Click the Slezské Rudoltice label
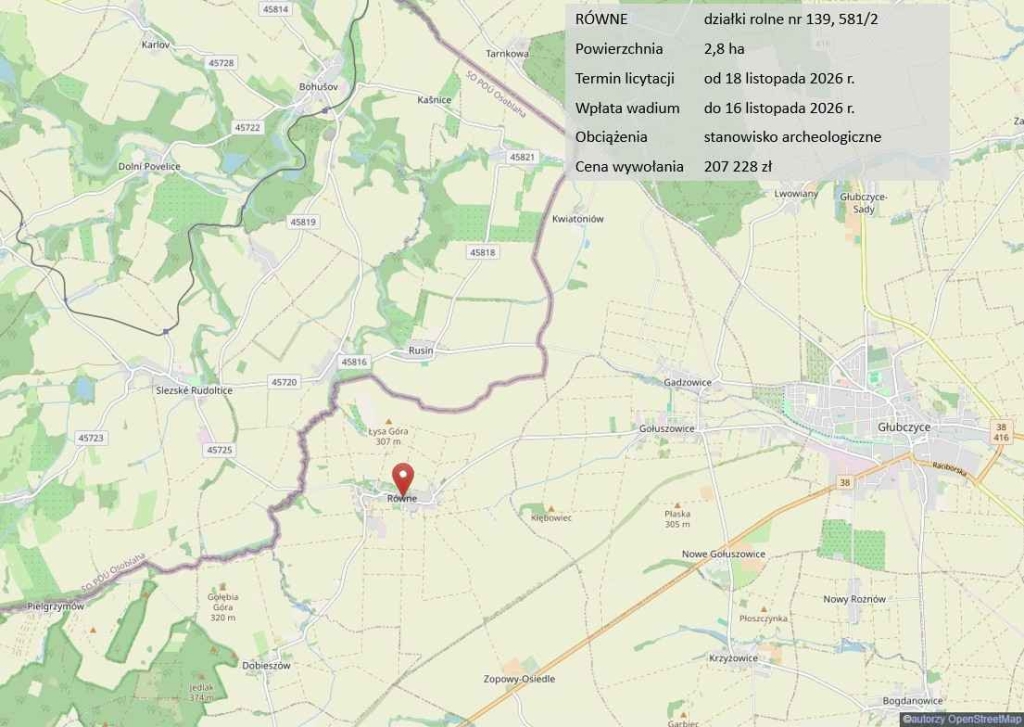Screen dimensions: 1024x727 click(194, 390)
